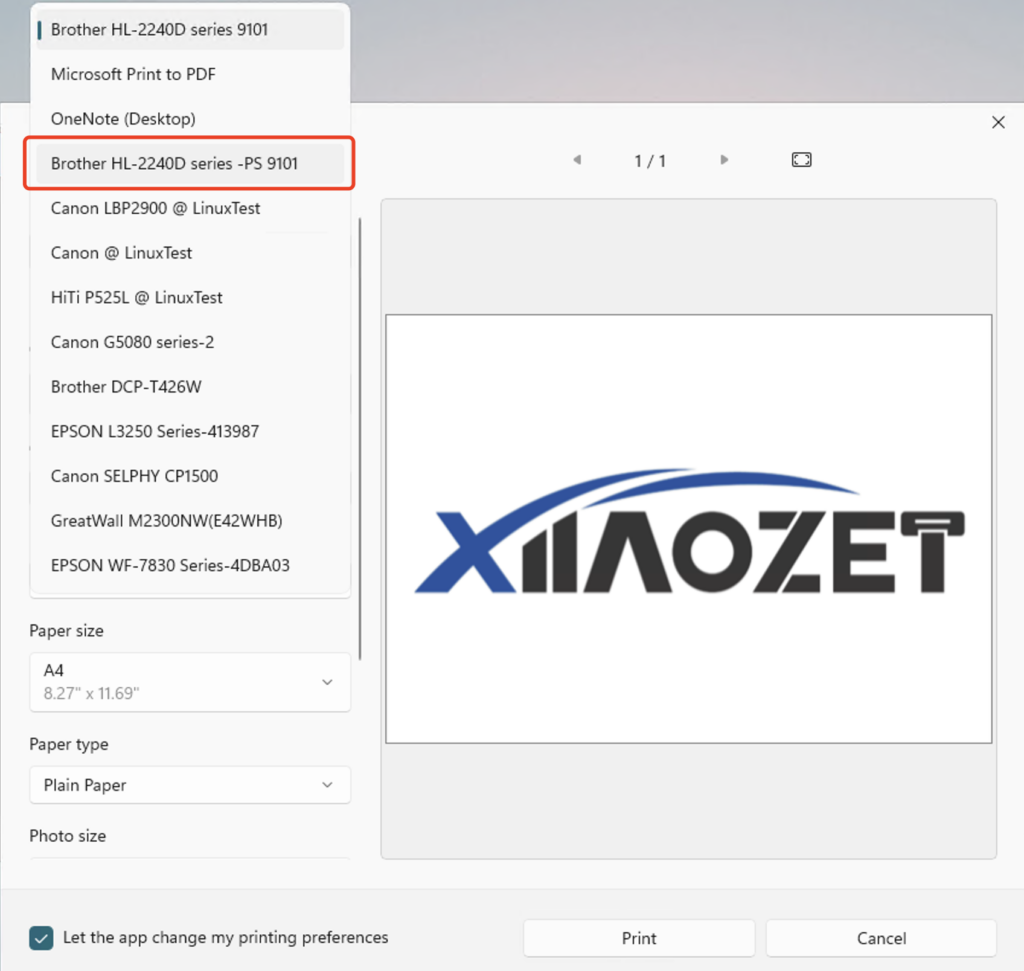Select Brother HL-2240D series -PS 9101
The height and width of the screenshot is (971, 1024).
pos(190,163)
